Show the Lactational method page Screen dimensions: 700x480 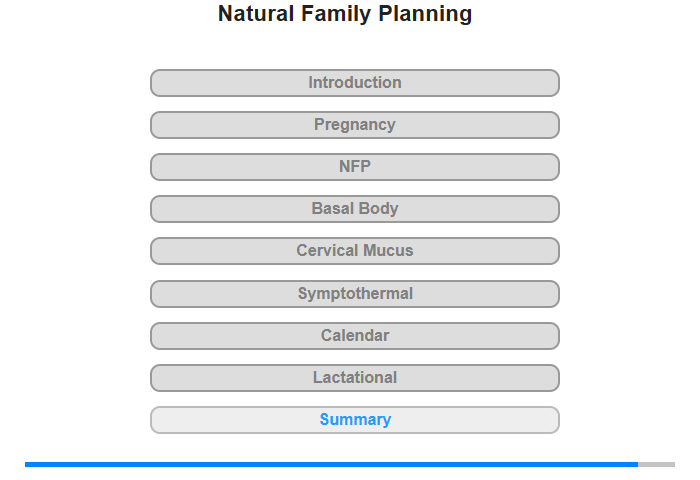click(x=355, y=378)
